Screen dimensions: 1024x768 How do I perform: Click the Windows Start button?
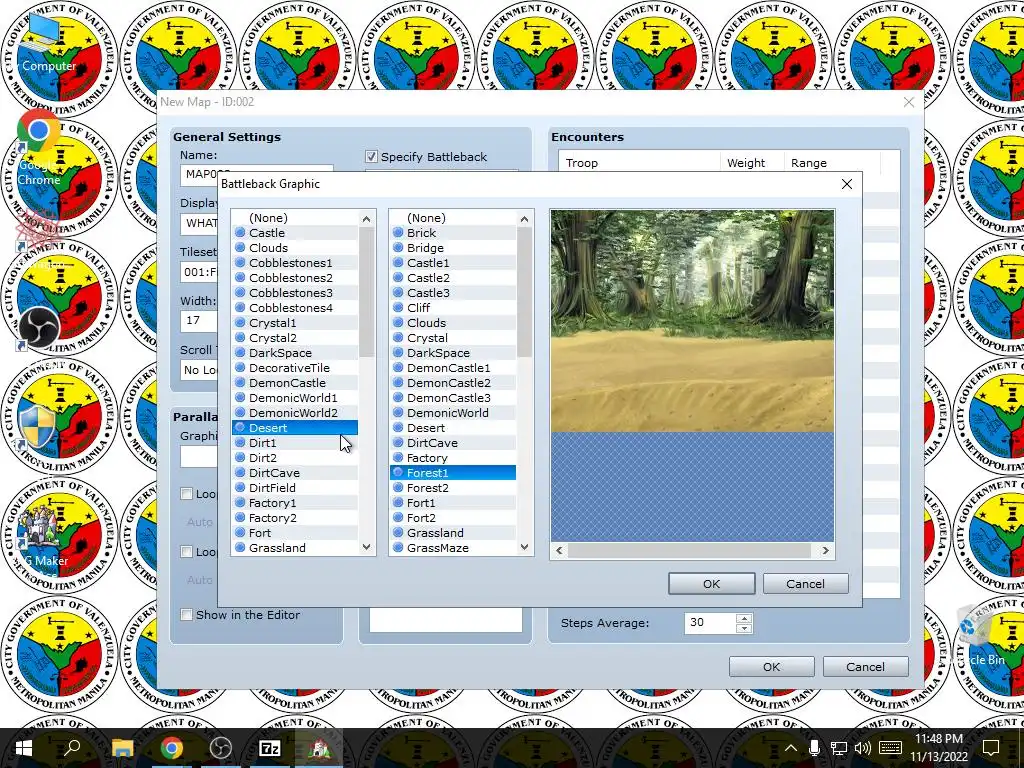pos(24,748)
